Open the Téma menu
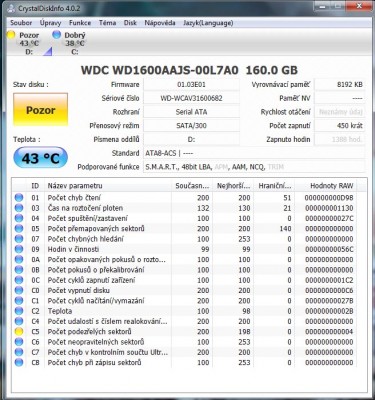This screenshot has height=400, width=375. tap(107, 23)
